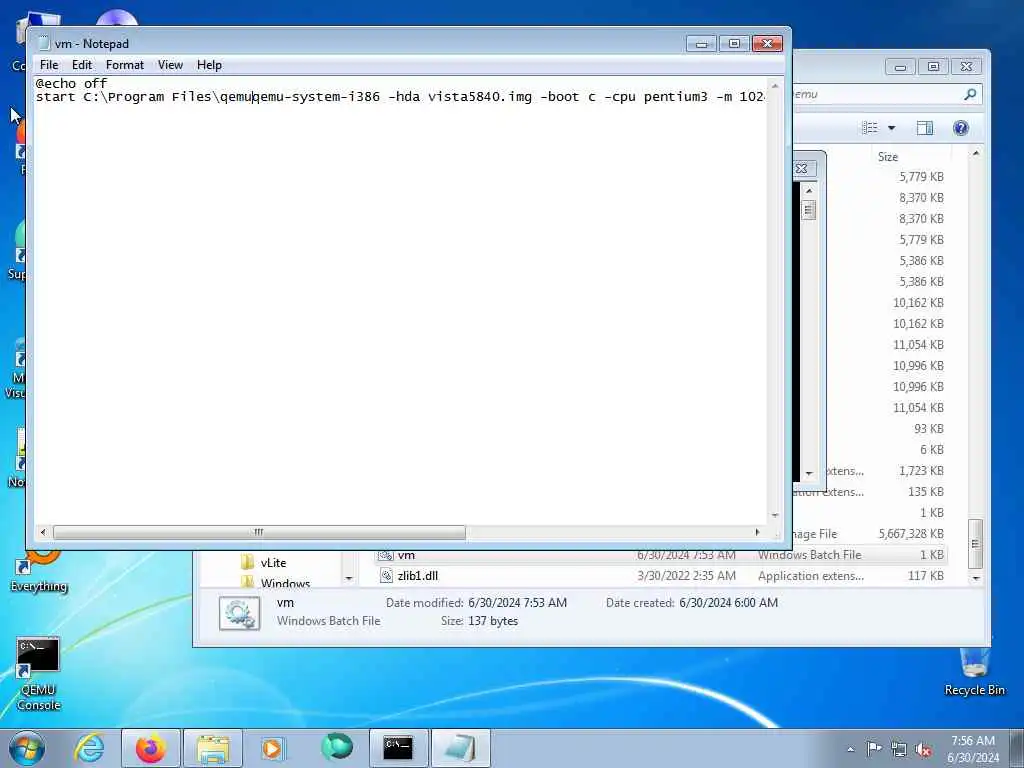Open the view options dropdown arrow in Explorer

coord(891,128)
